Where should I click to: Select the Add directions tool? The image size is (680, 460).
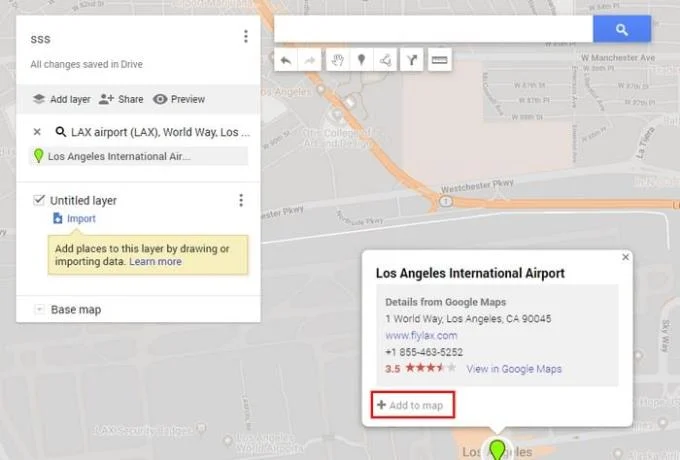pos(411,60)
